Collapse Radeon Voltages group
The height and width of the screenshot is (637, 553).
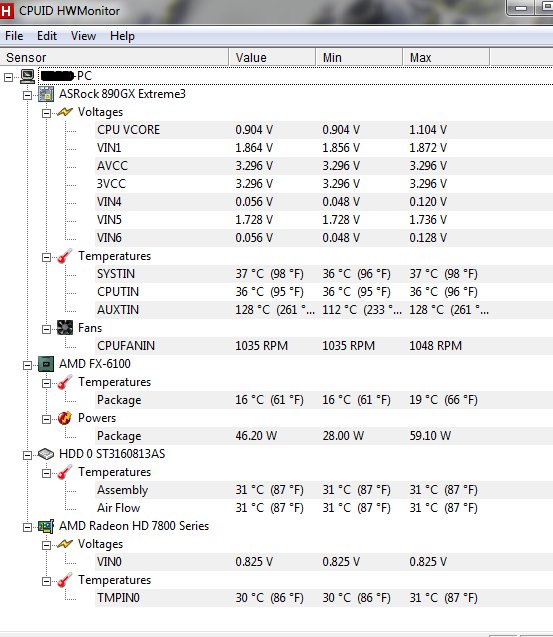[46, 545]
